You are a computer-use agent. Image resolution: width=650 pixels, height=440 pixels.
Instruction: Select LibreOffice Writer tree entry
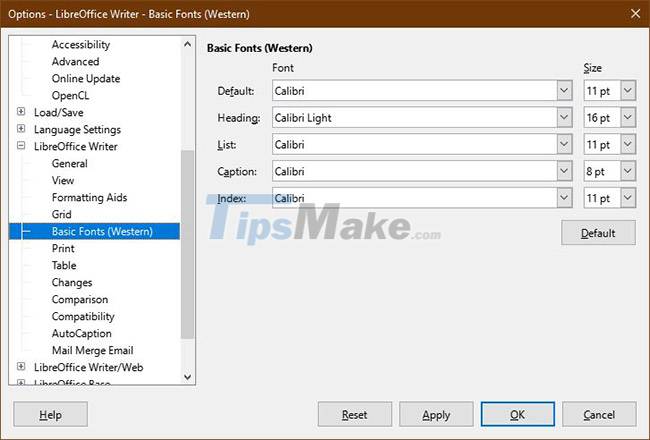click(x=76, y=146)
